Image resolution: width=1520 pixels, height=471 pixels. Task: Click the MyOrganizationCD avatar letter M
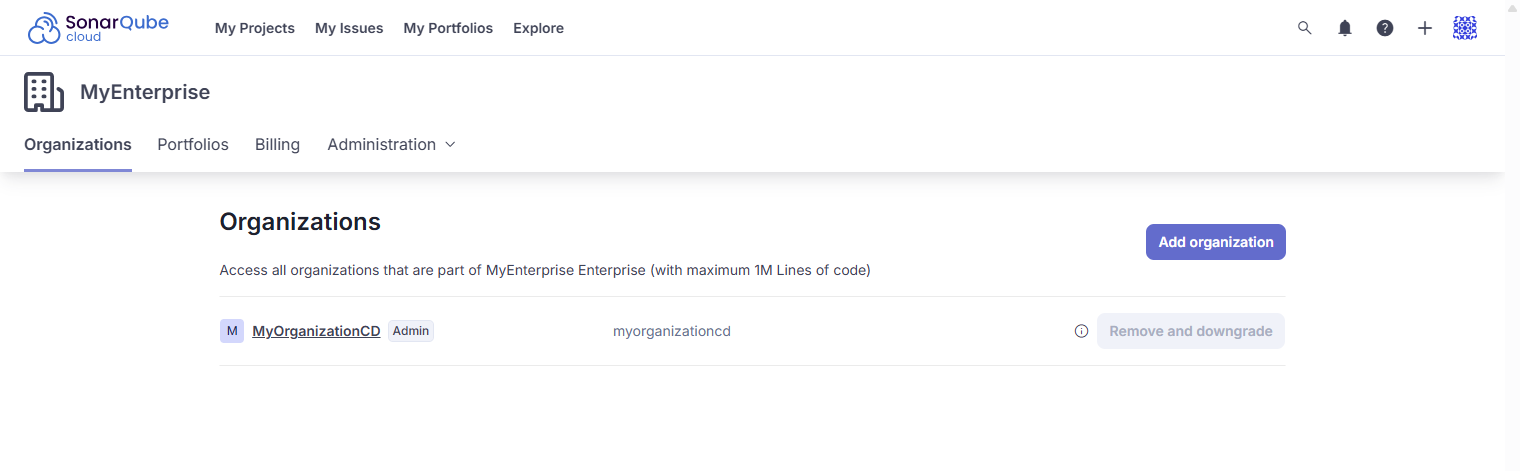click(232, 331)
